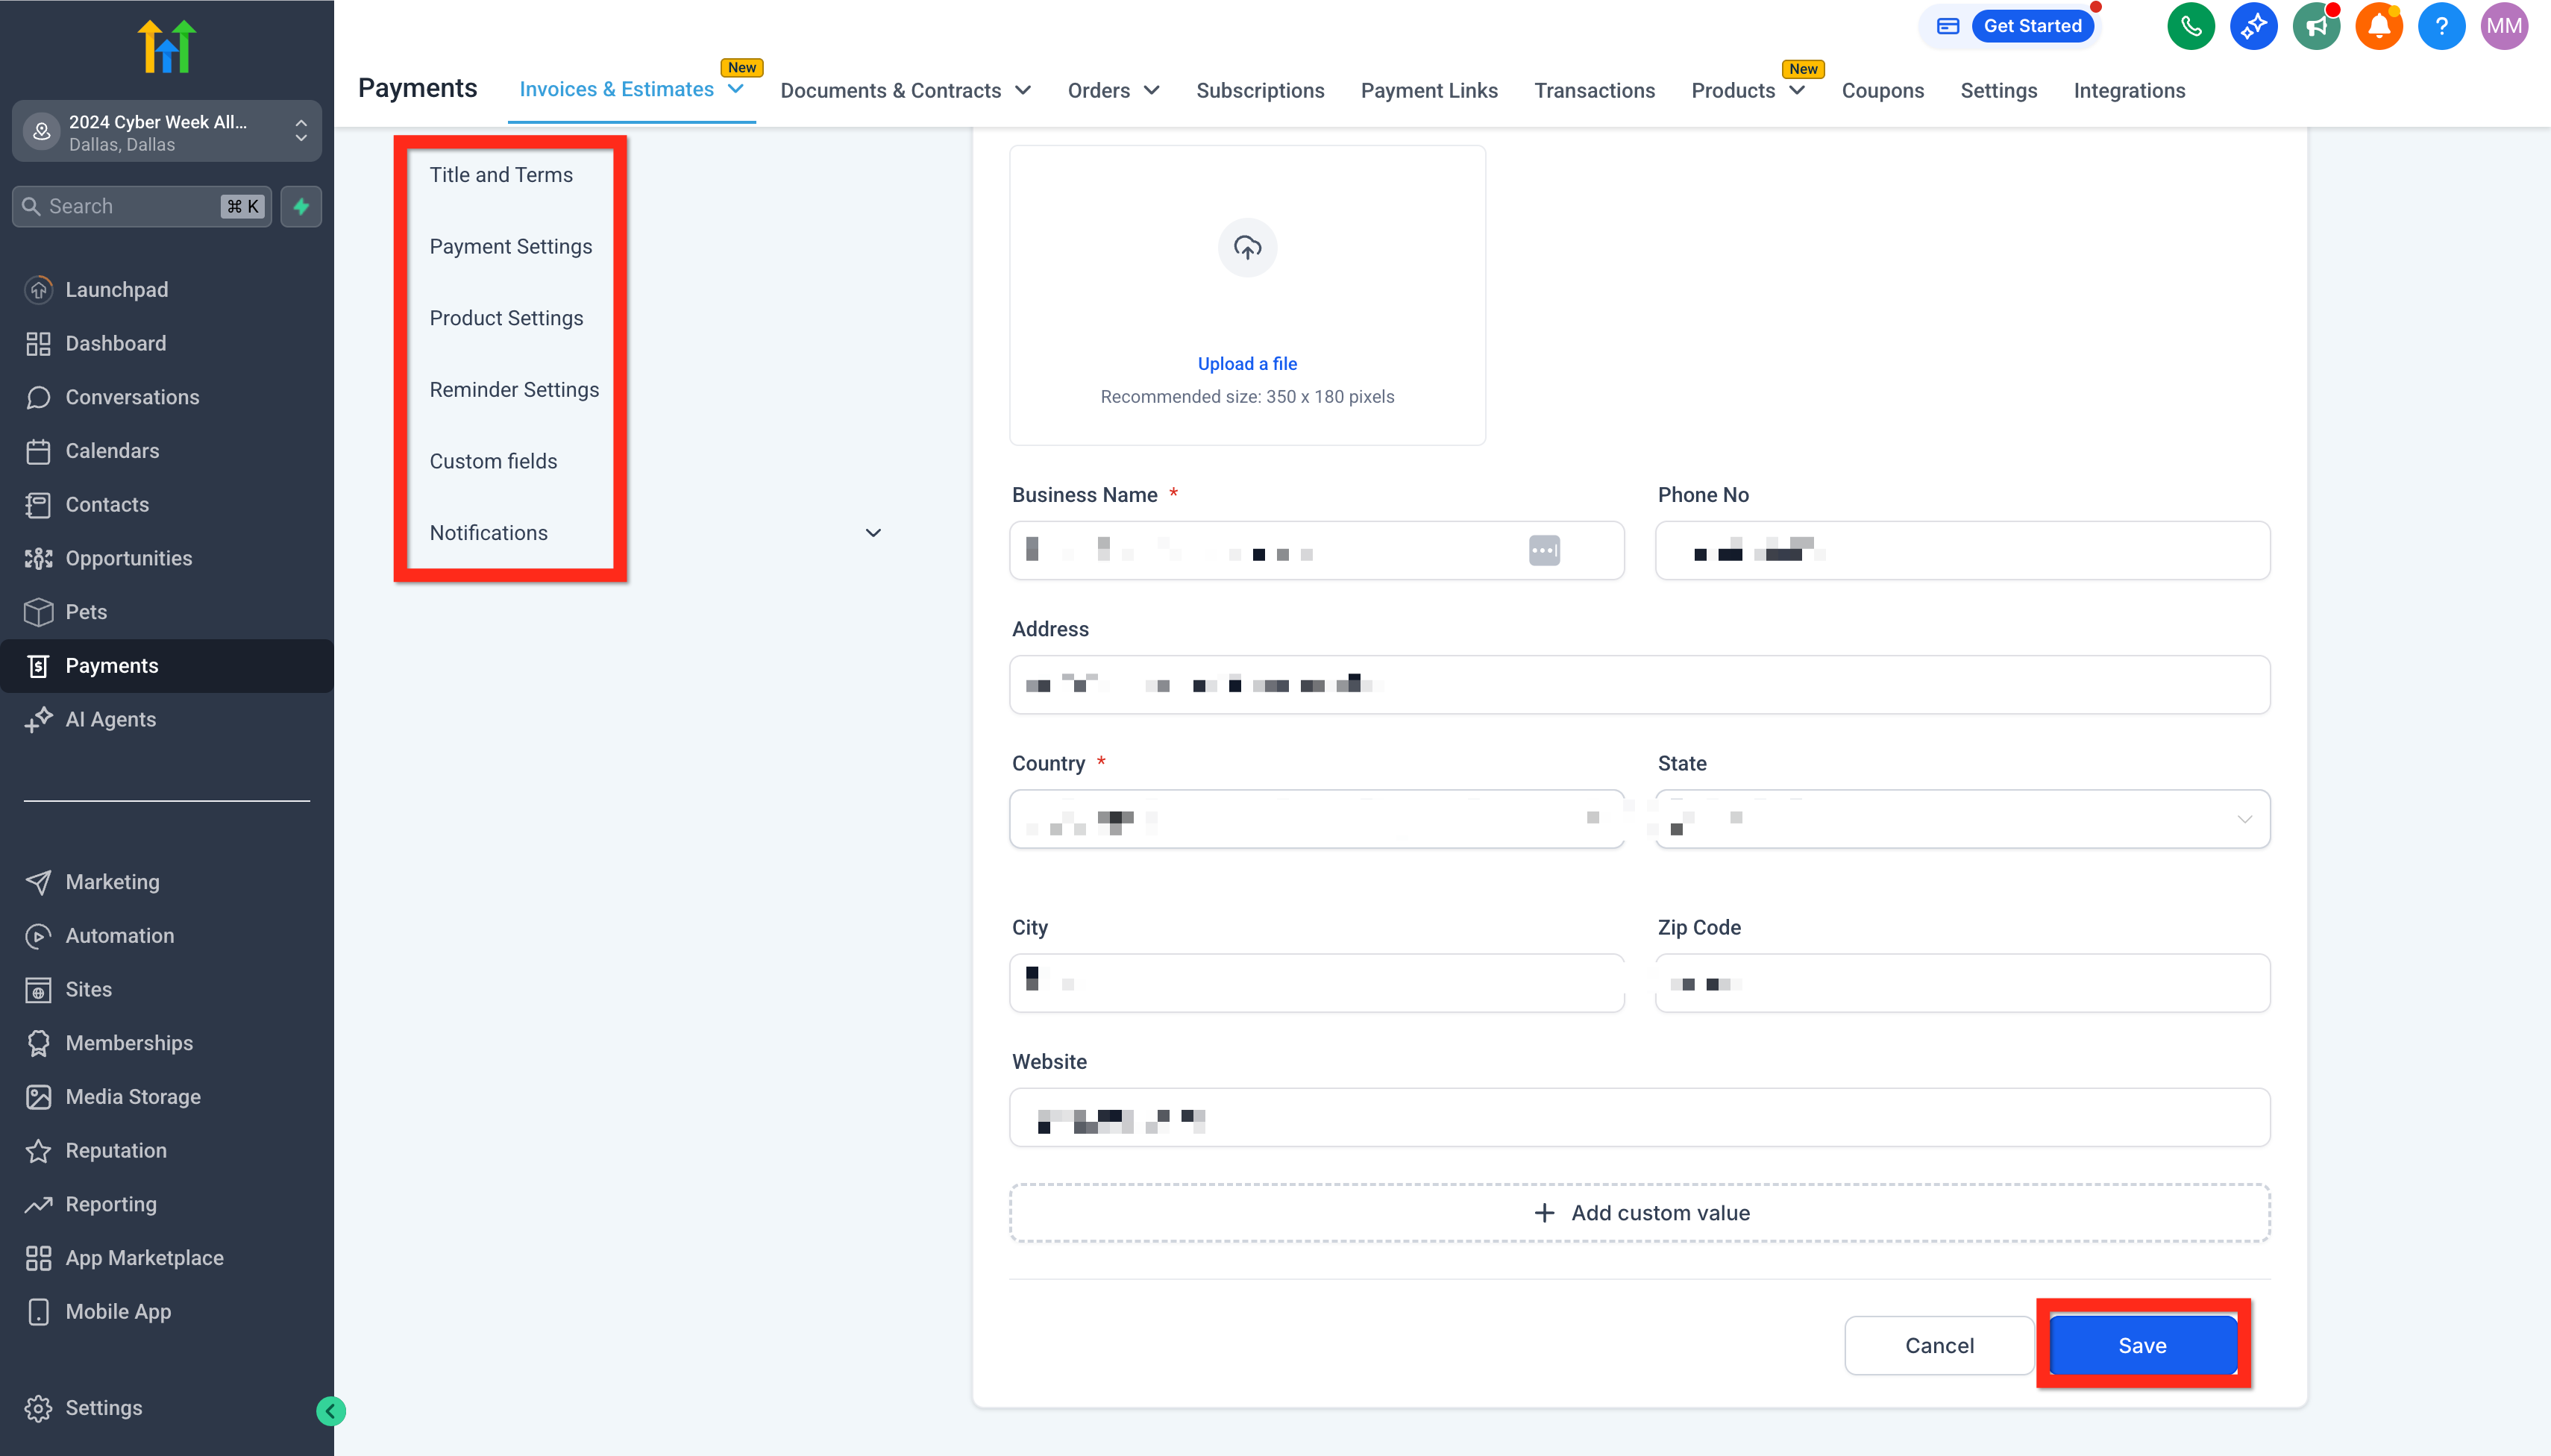Open AI Agents in sidebar
Image resolution: width=2551 pixels, height=1456 pixels.
tap(110, 719)
